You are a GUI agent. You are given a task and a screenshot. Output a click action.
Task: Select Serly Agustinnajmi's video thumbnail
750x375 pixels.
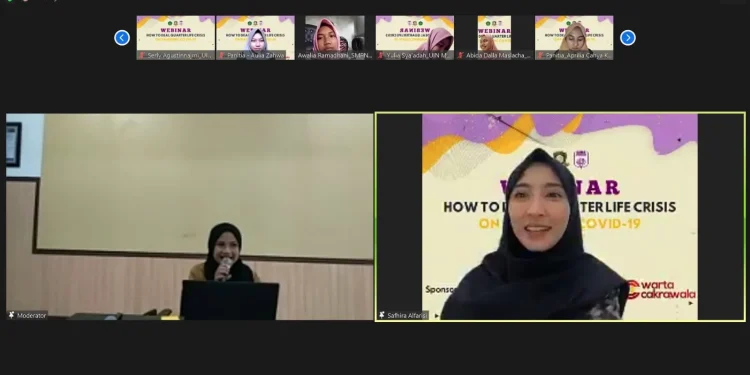click(x=176, y=38)
